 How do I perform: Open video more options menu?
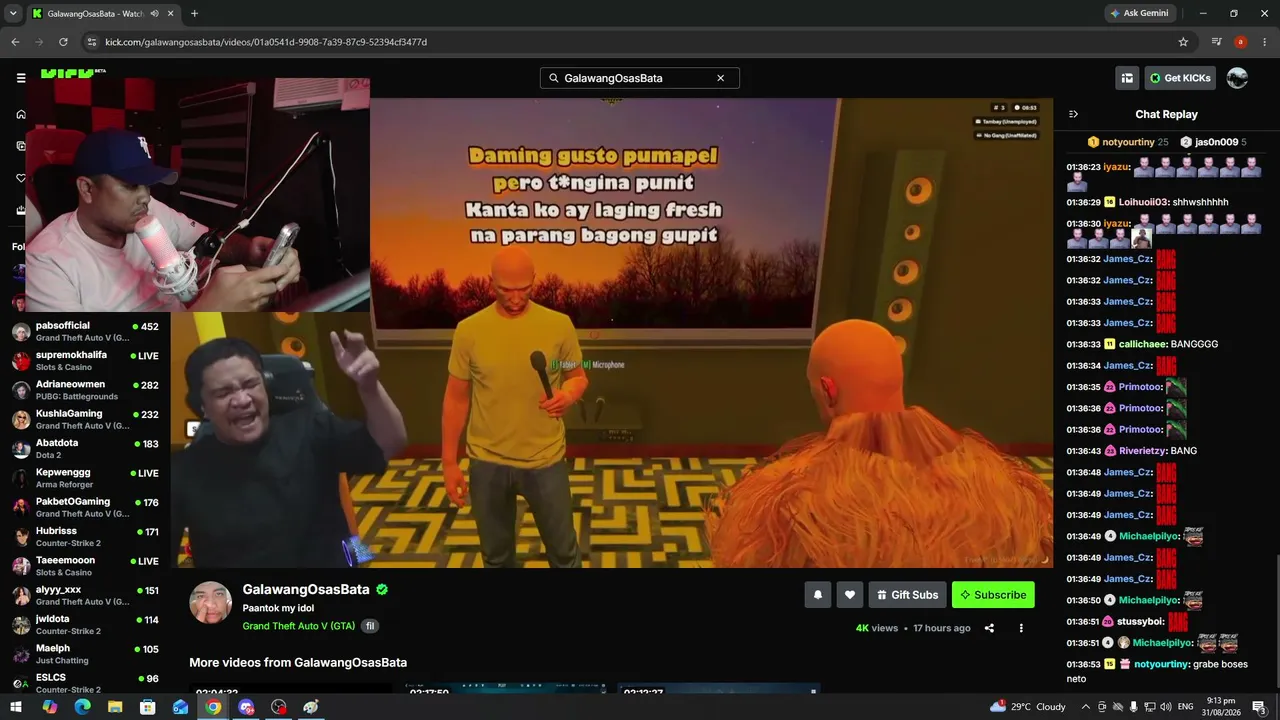pos(1021,628)
